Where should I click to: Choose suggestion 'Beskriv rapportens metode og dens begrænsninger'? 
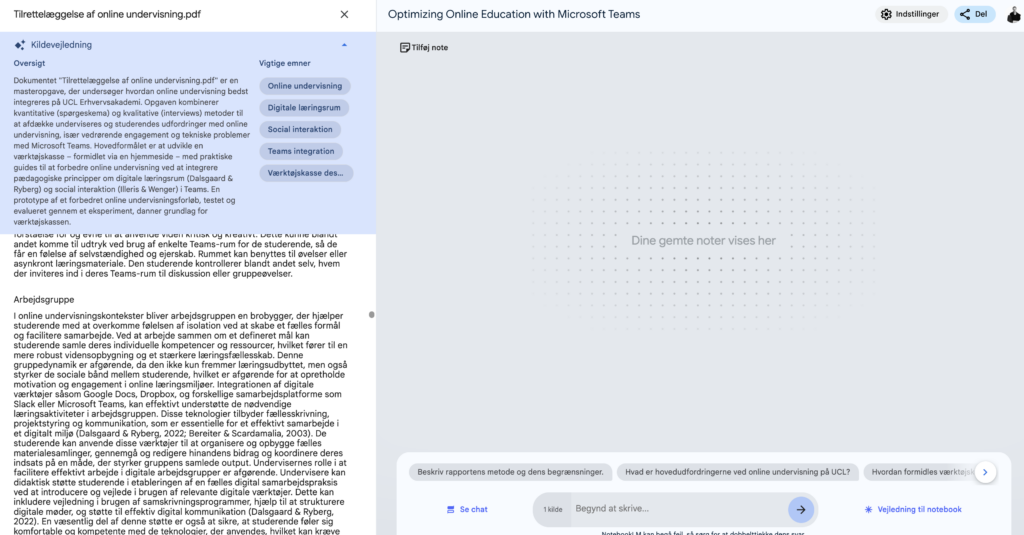(510, 472)
